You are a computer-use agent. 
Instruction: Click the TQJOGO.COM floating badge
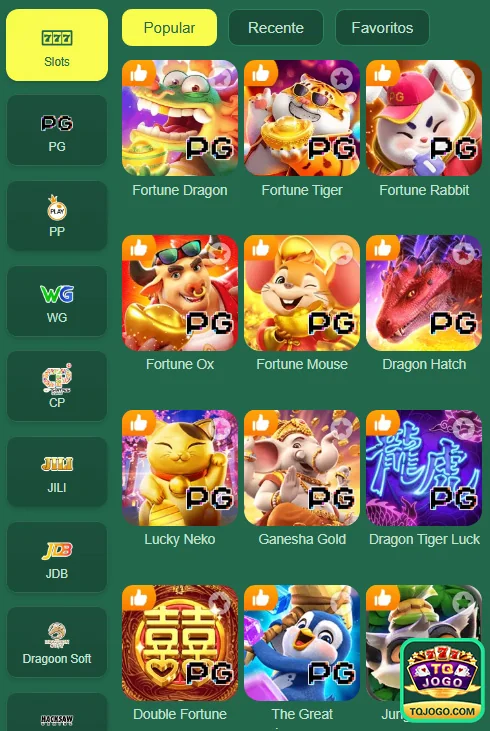point(442,680)
